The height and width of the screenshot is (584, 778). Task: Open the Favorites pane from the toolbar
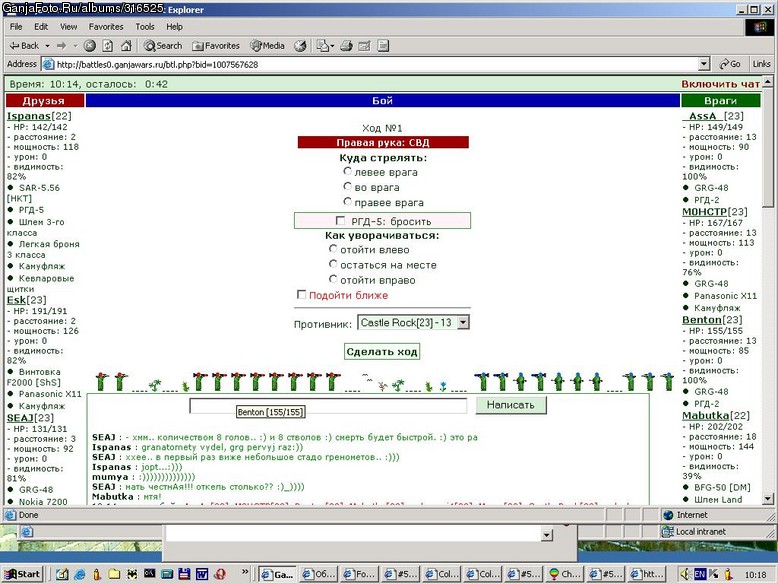tap(216, 46)
